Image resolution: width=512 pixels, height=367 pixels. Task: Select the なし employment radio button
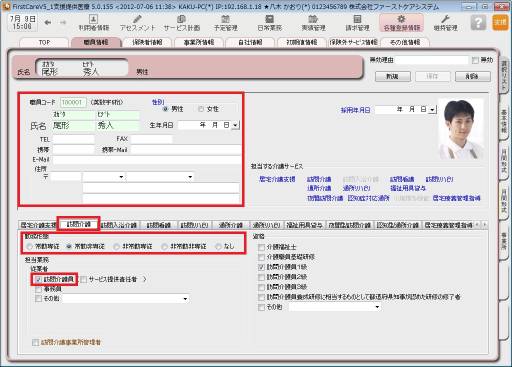point(218,247)
